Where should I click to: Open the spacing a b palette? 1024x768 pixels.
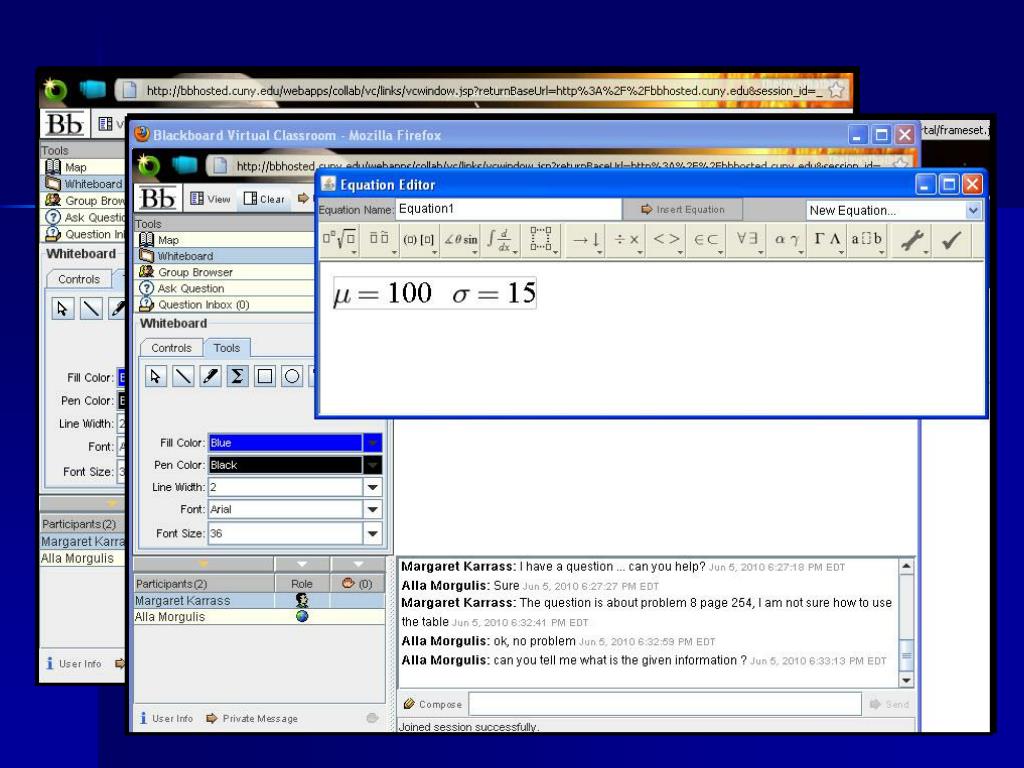[867, 240]
